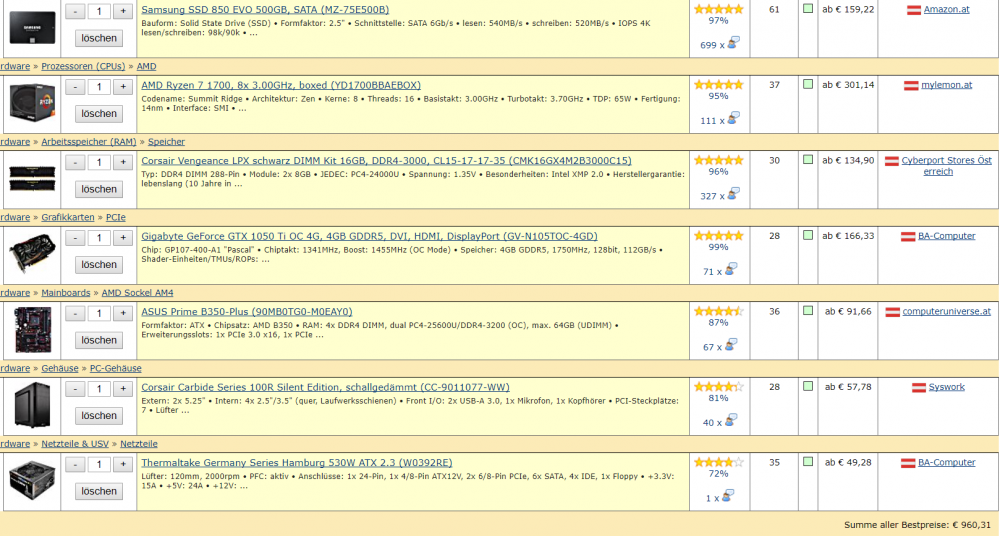Screen dimensions: 1000x536
Task: Decrease quantity of Gigabyte GTX 1050 Ti
Action: 75,238
